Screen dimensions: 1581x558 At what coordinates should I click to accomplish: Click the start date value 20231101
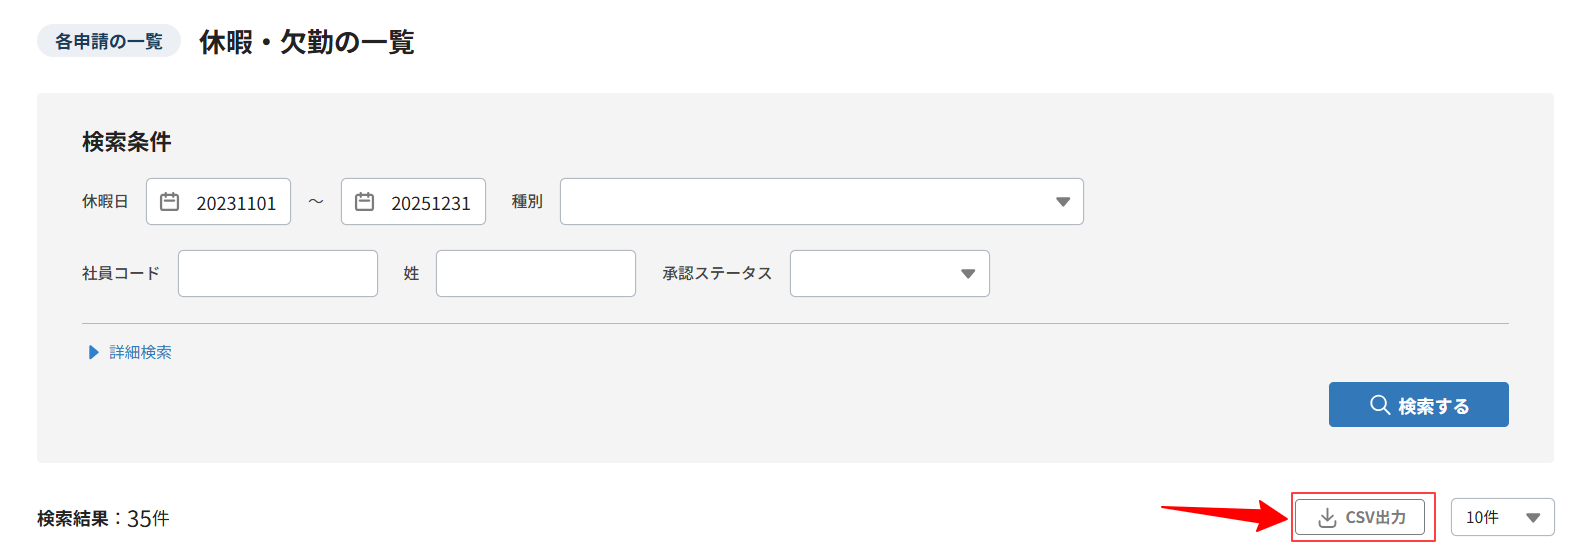[236, 203]
